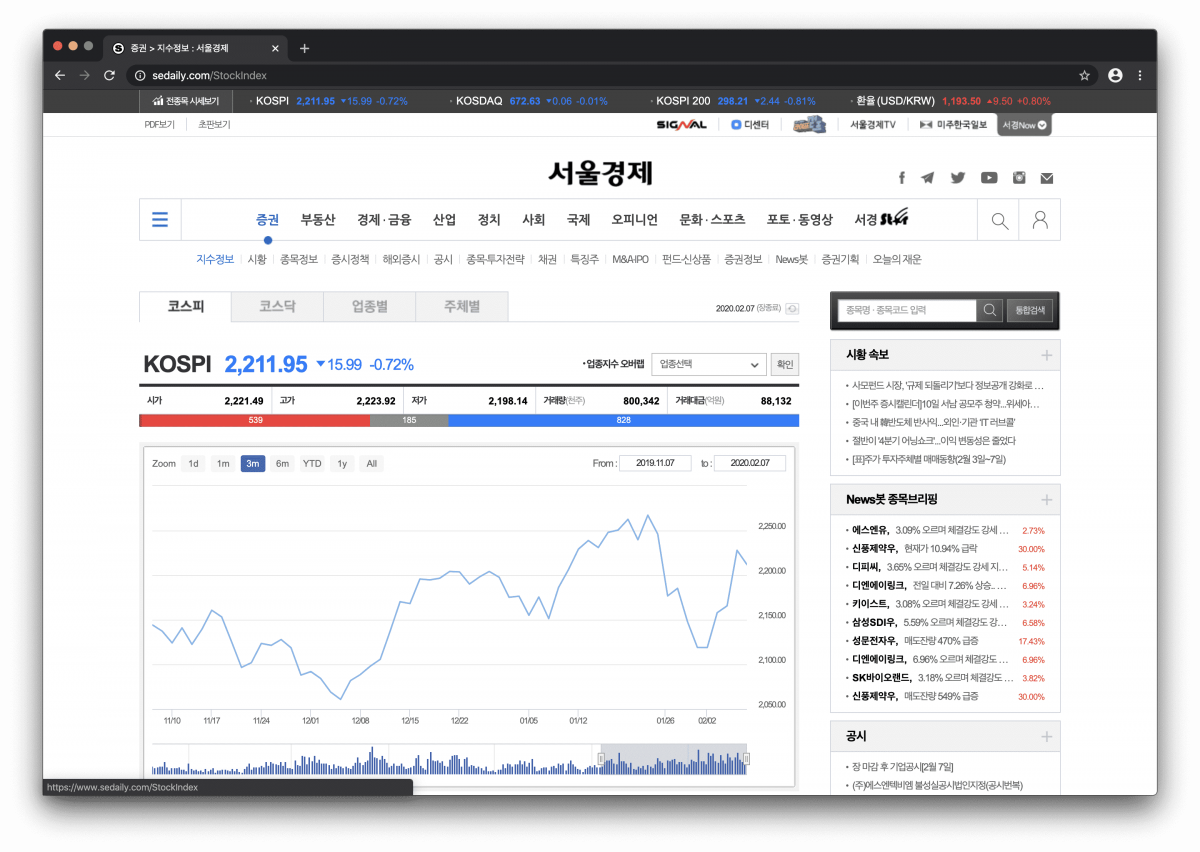The image size is (1200, 852).
Task: Set chart zoom to 1m
Action: click(223, 464)
